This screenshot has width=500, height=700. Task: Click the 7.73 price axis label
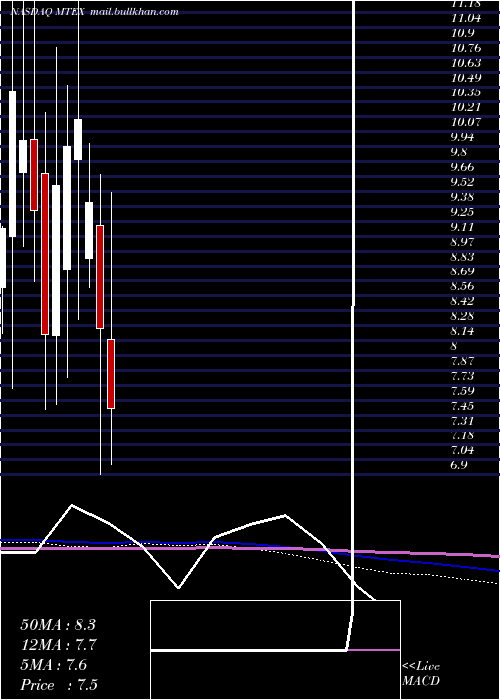coord(462,376)
